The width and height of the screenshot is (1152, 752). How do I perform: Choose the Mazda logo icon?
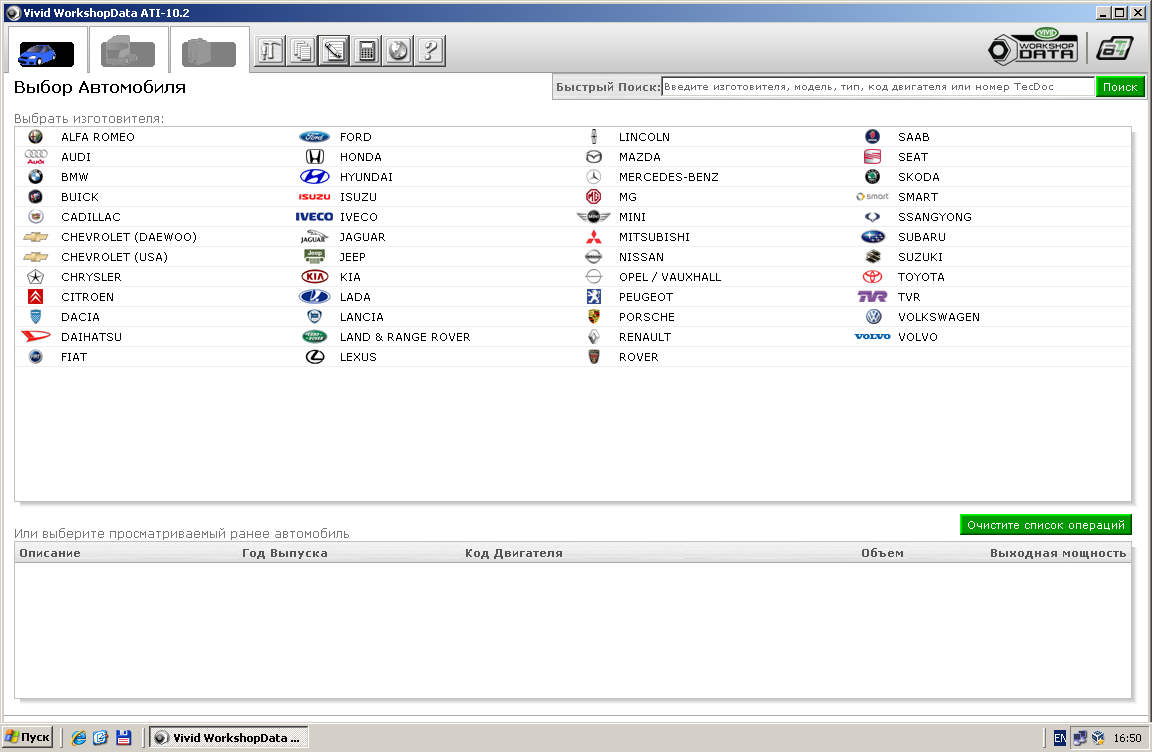(x=594, y=156)
